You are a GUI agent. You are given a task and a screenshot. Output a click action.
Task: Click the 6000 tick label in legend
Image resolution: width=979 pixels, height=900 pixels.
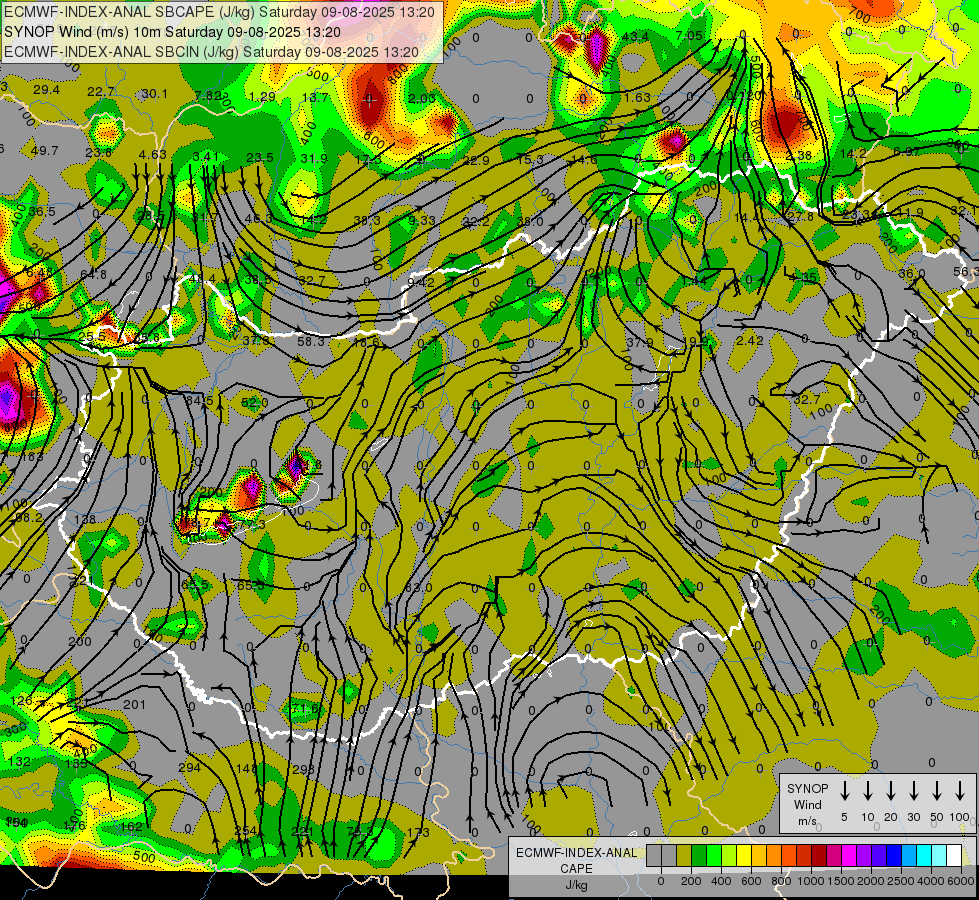click(x=961, y=881)
